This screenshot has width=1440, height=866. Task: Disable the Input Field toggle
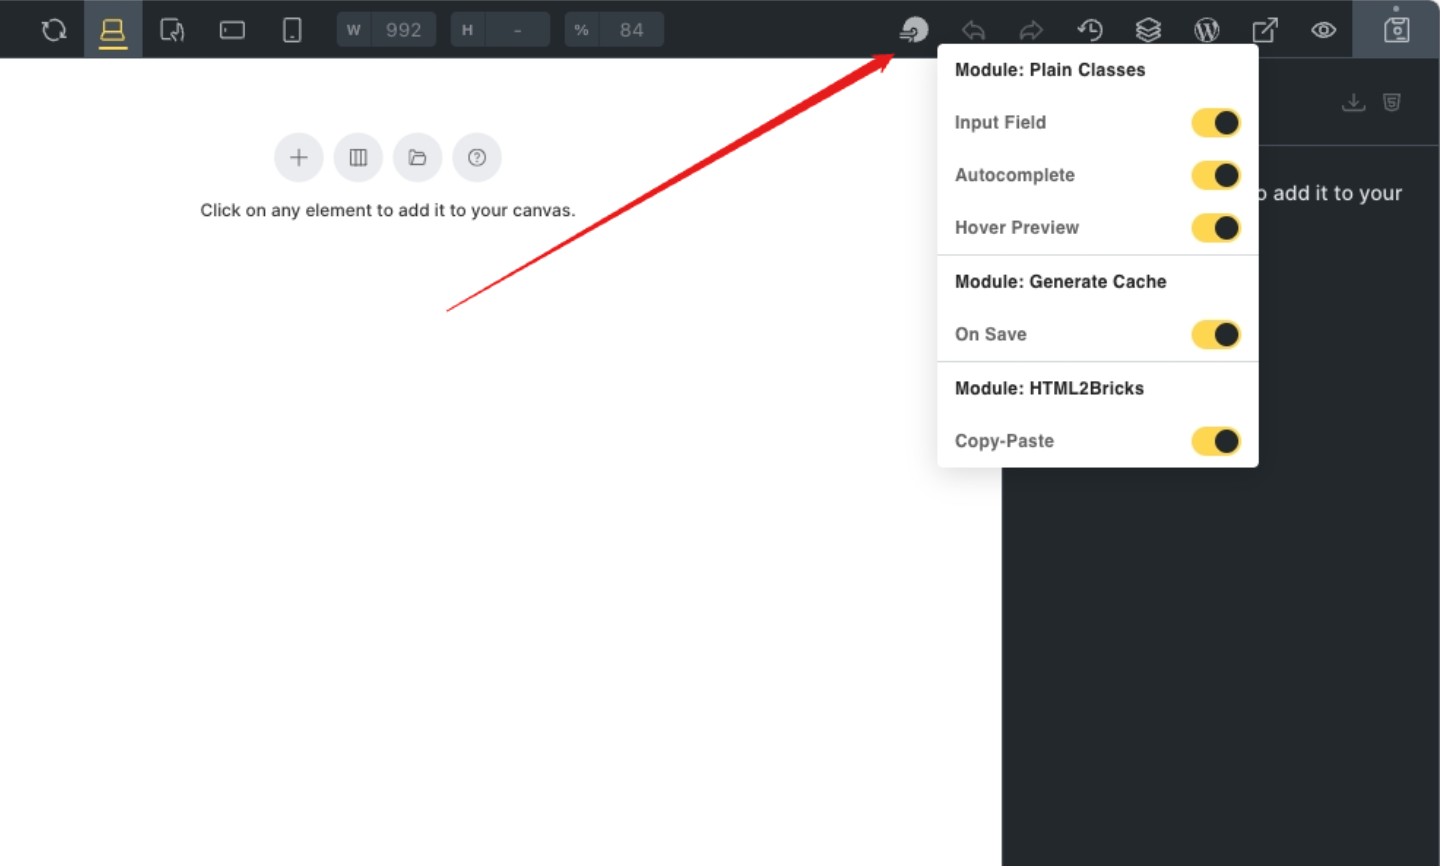[1215, 122]
